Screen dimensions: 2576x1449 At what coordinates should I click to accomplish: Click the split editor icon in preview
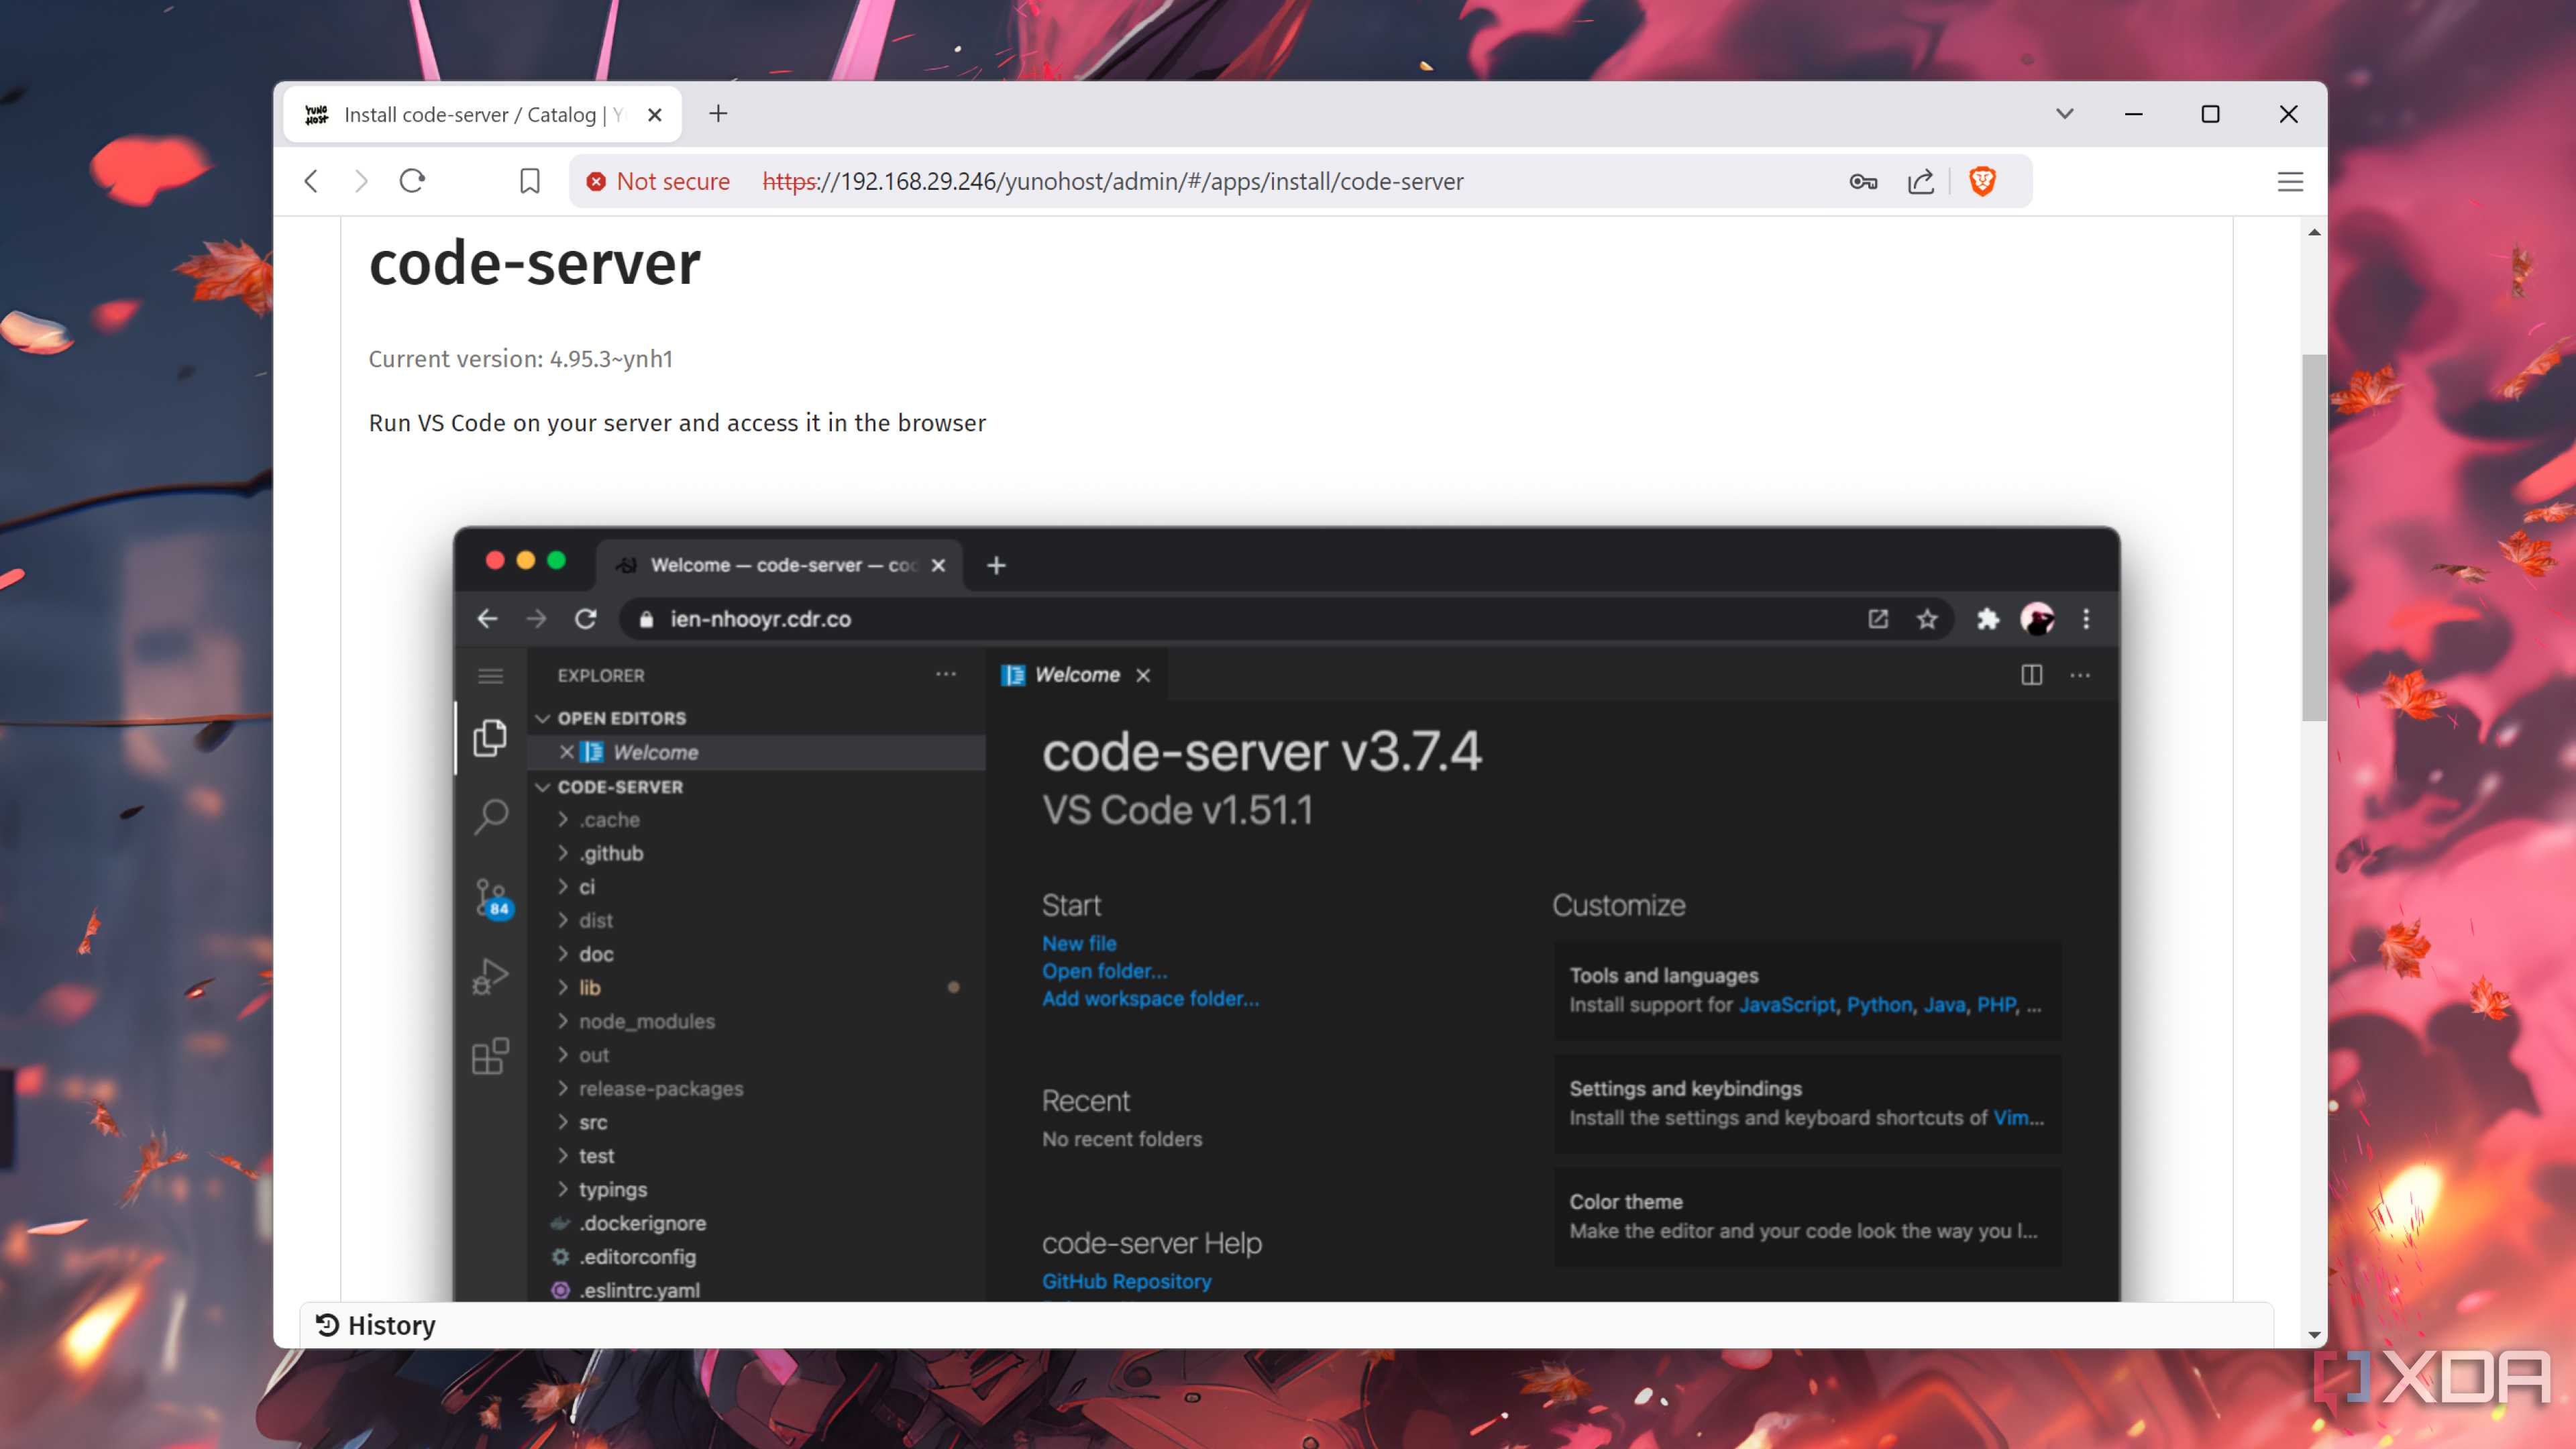pos(2031,675)
